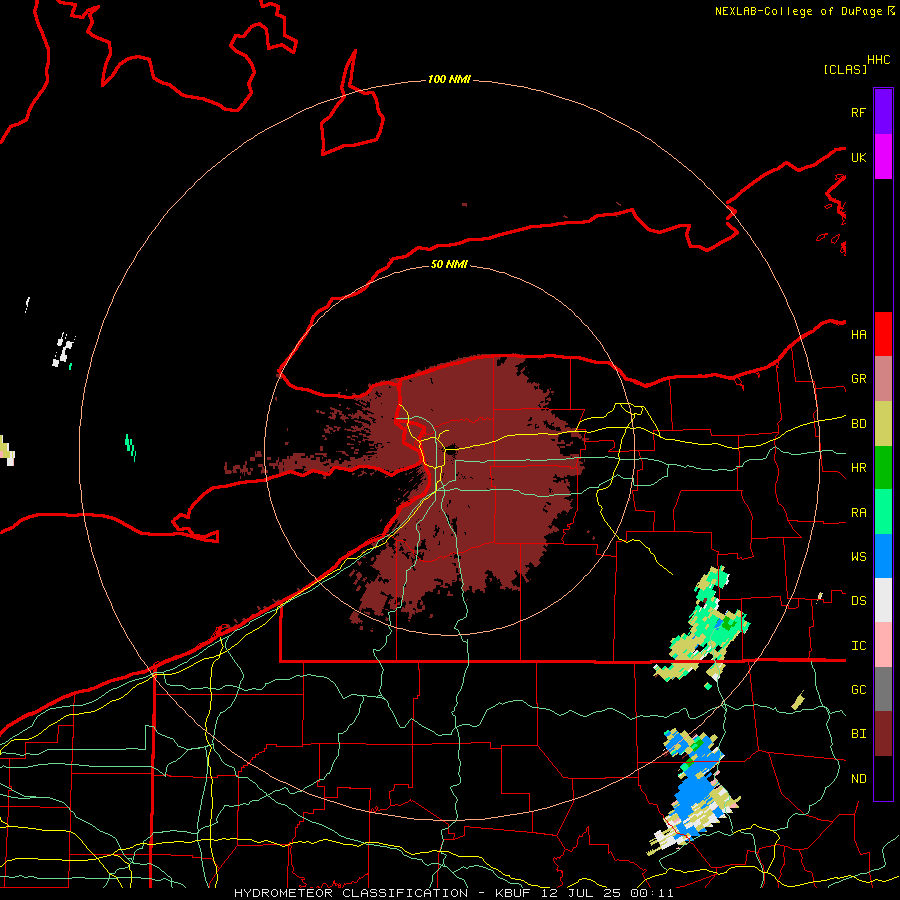
Task: Click the DS legend label
Action: coord(858,601)
